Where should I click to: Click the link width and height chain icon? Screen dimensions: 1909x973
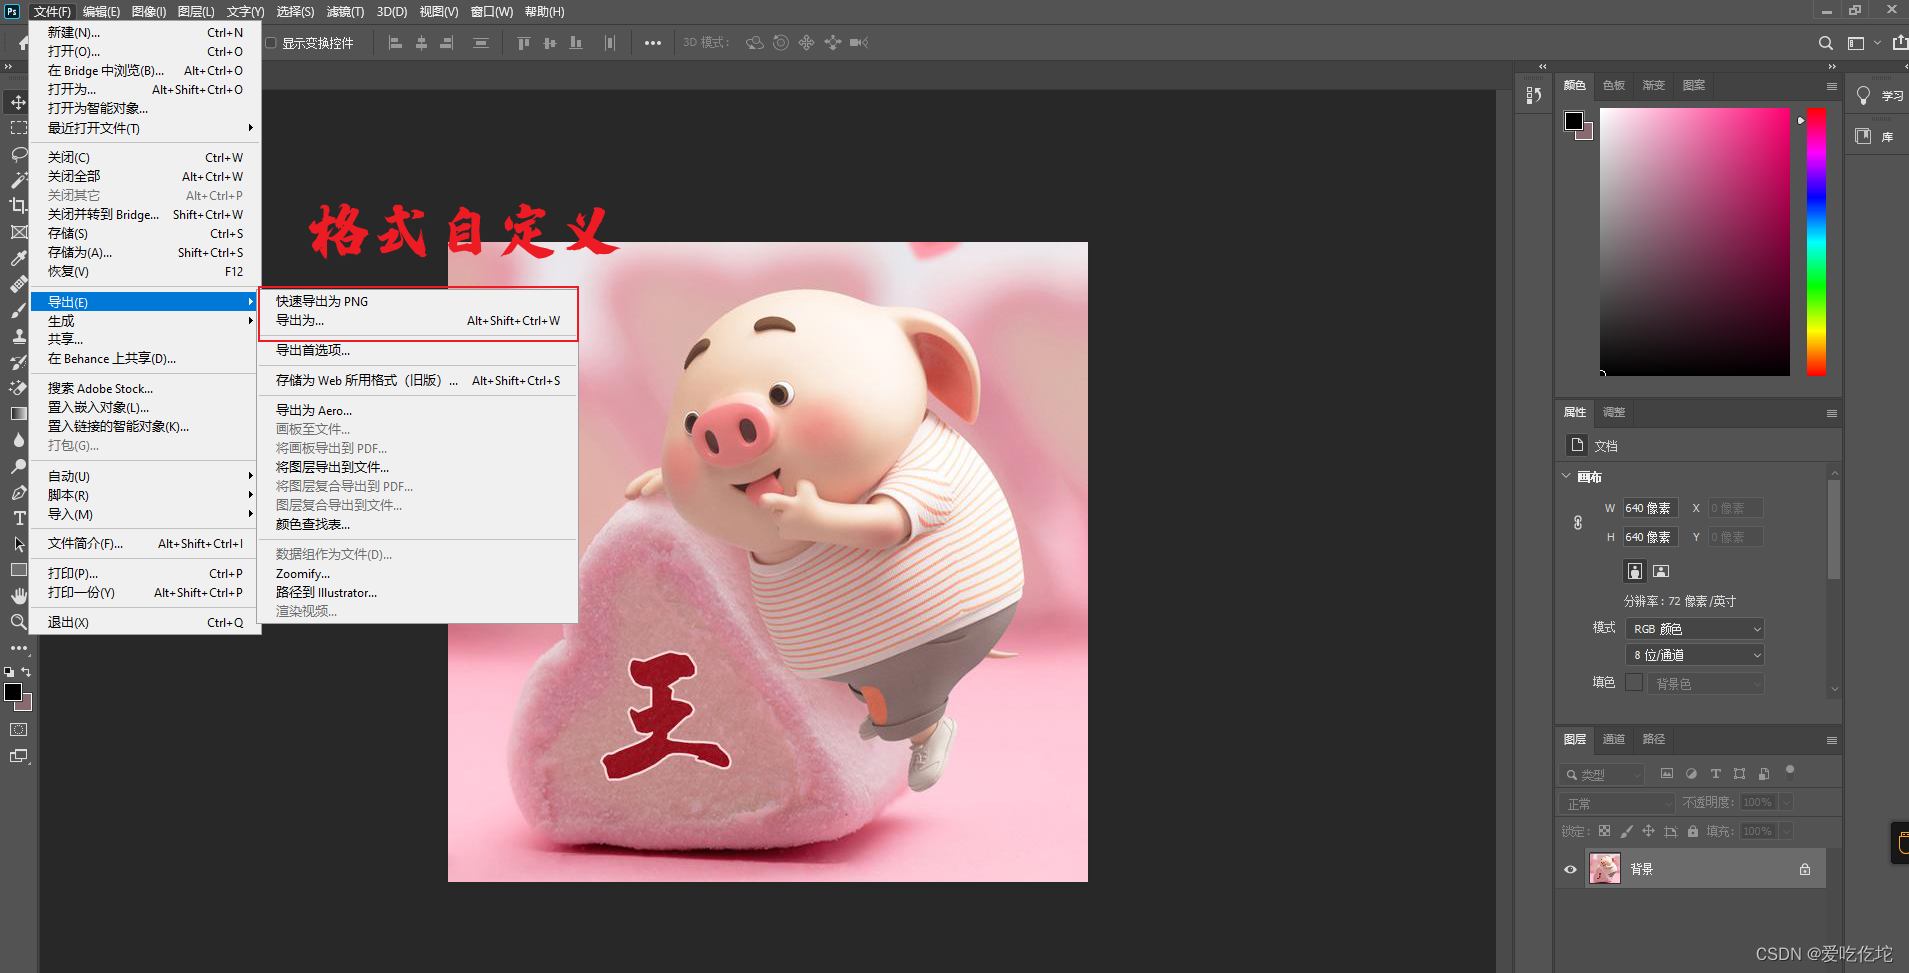click(1577, 523)
